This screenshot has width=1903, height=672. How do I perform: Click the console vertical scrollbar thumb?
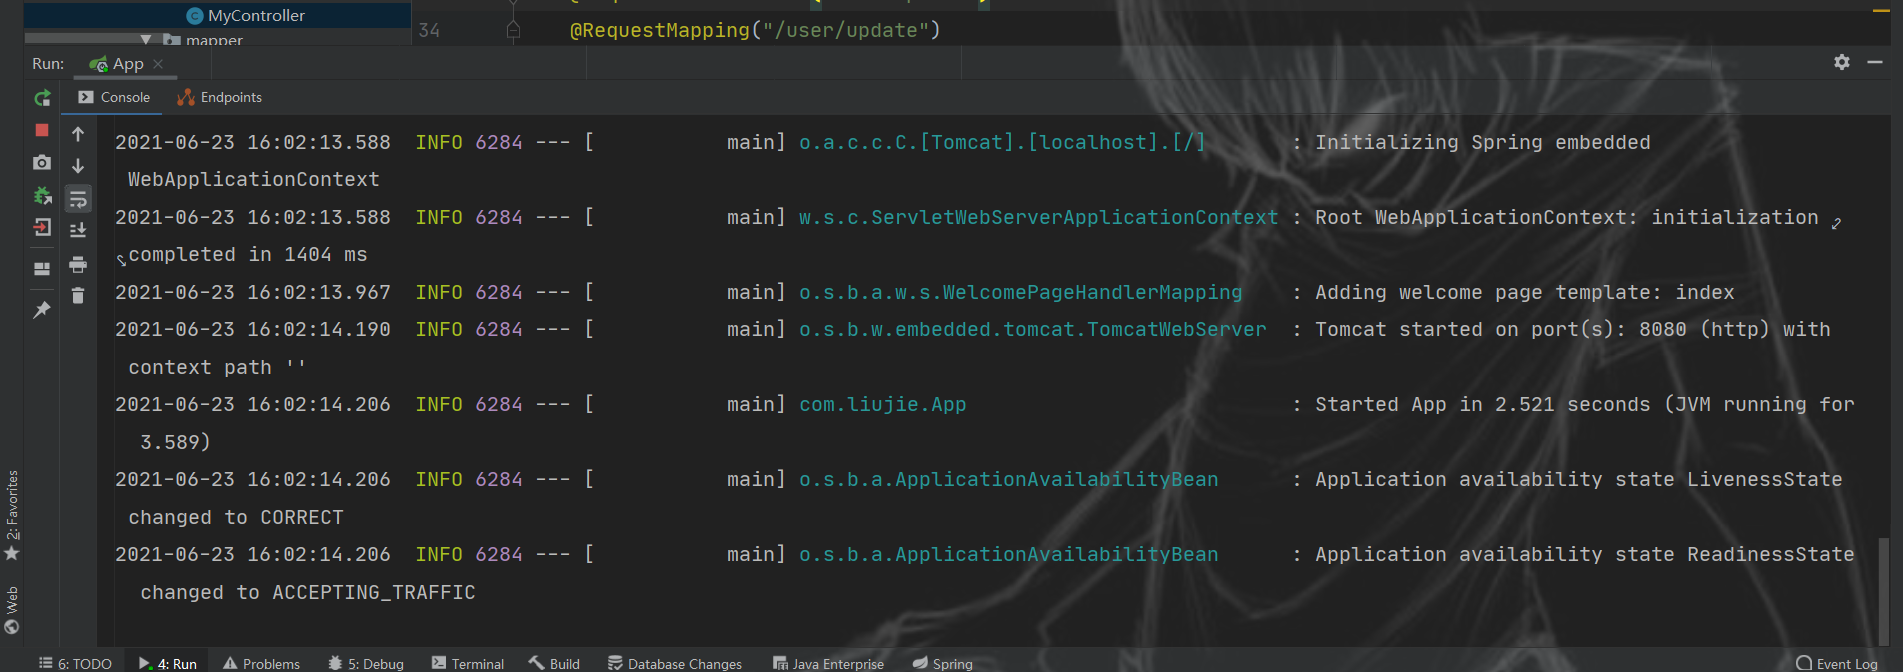(x=1883, y=590)
